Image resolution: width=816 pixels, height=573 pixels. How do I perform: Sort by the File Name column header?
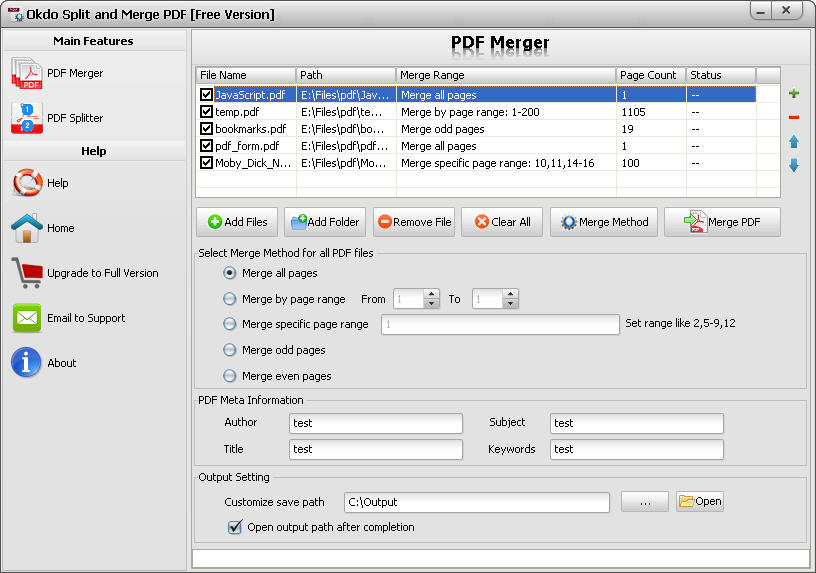click(x=246, y=75)
